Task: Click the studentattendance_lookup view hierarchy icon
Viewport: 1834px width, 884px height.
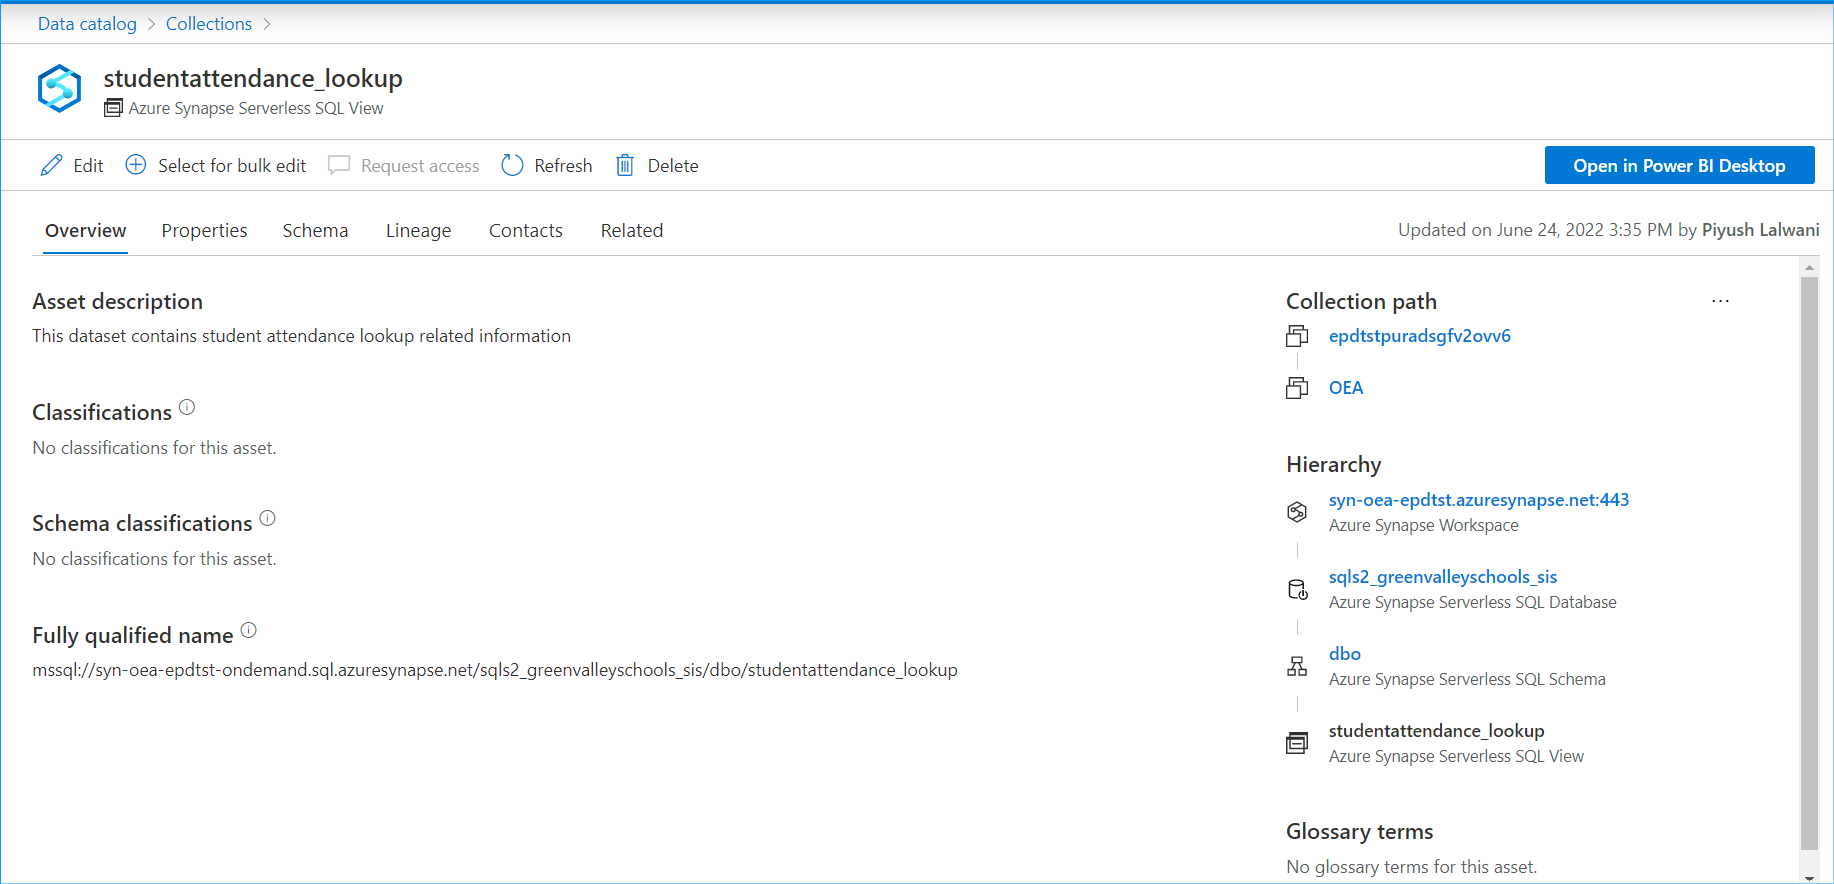Action: click(x=1297, y=743)
